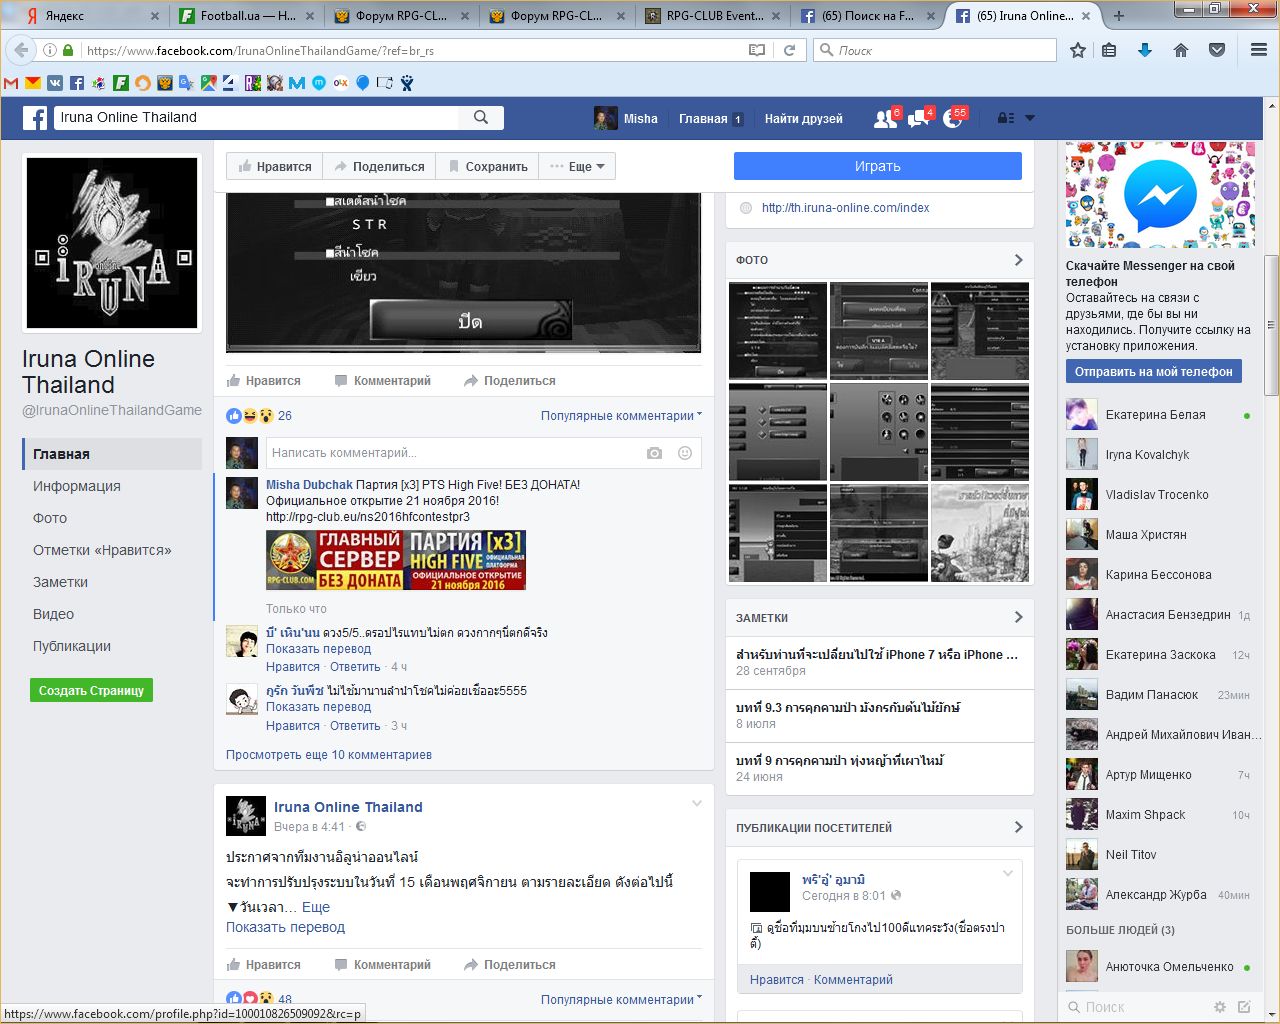View 10 more comments link
The height and width of the screenshot is (1024, 1280).
329,755
